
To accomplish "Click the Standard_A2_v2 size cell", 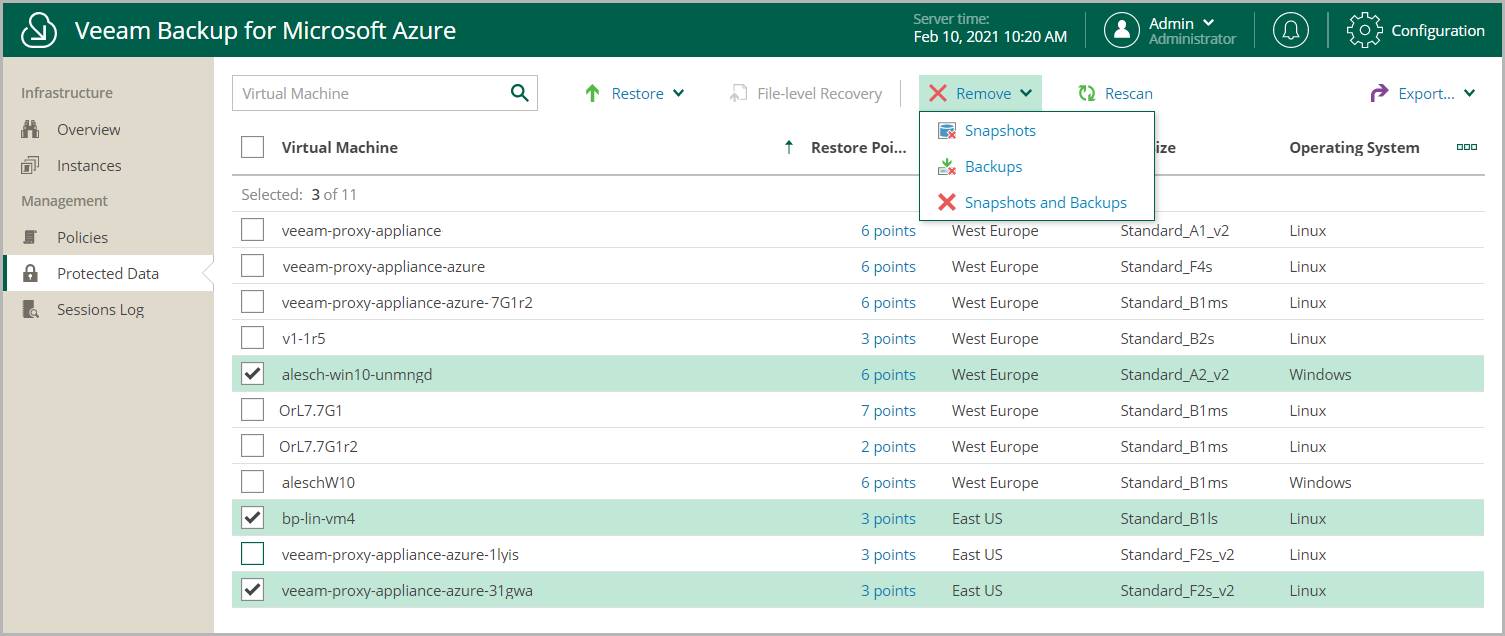I will pos(1174,374).
